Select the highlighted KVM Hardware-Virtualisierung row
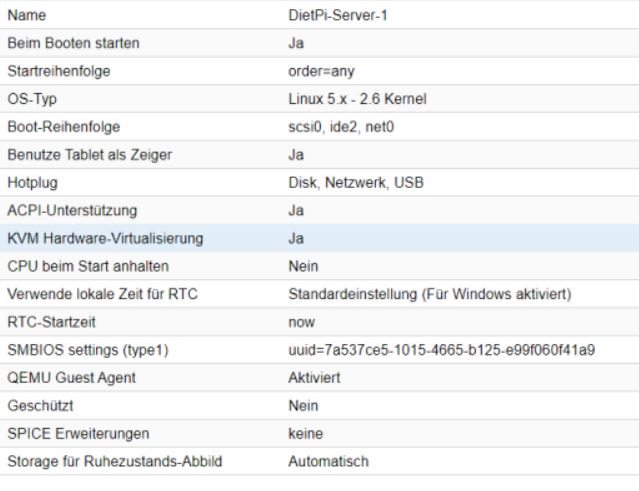This screenshot has height=491, width=639. [320, 238]
